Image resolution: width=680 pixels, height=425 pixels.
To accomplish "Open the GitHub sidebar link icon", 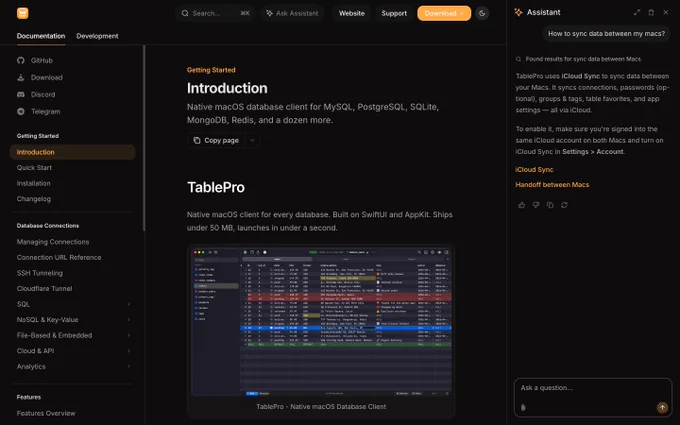I will pyautogui.click(x=21, y=60).
